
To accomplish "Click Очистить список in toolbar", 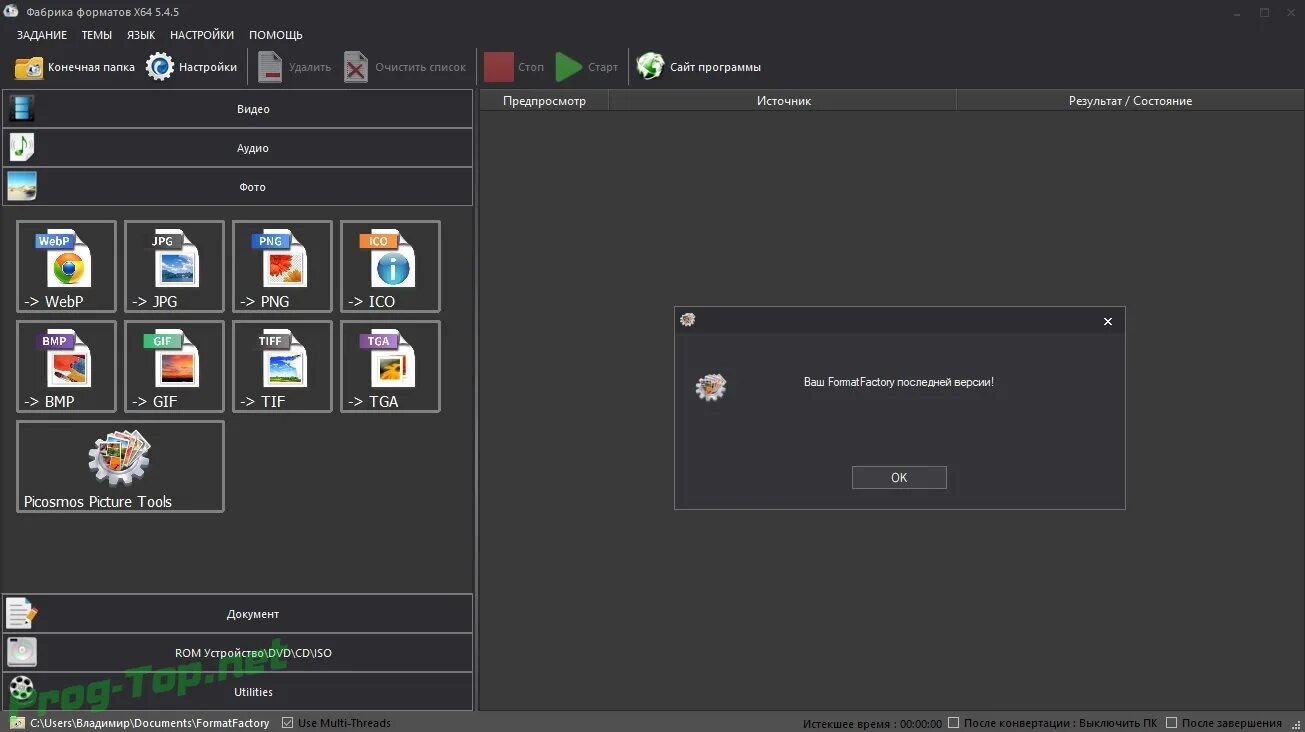I will point(405,67).
